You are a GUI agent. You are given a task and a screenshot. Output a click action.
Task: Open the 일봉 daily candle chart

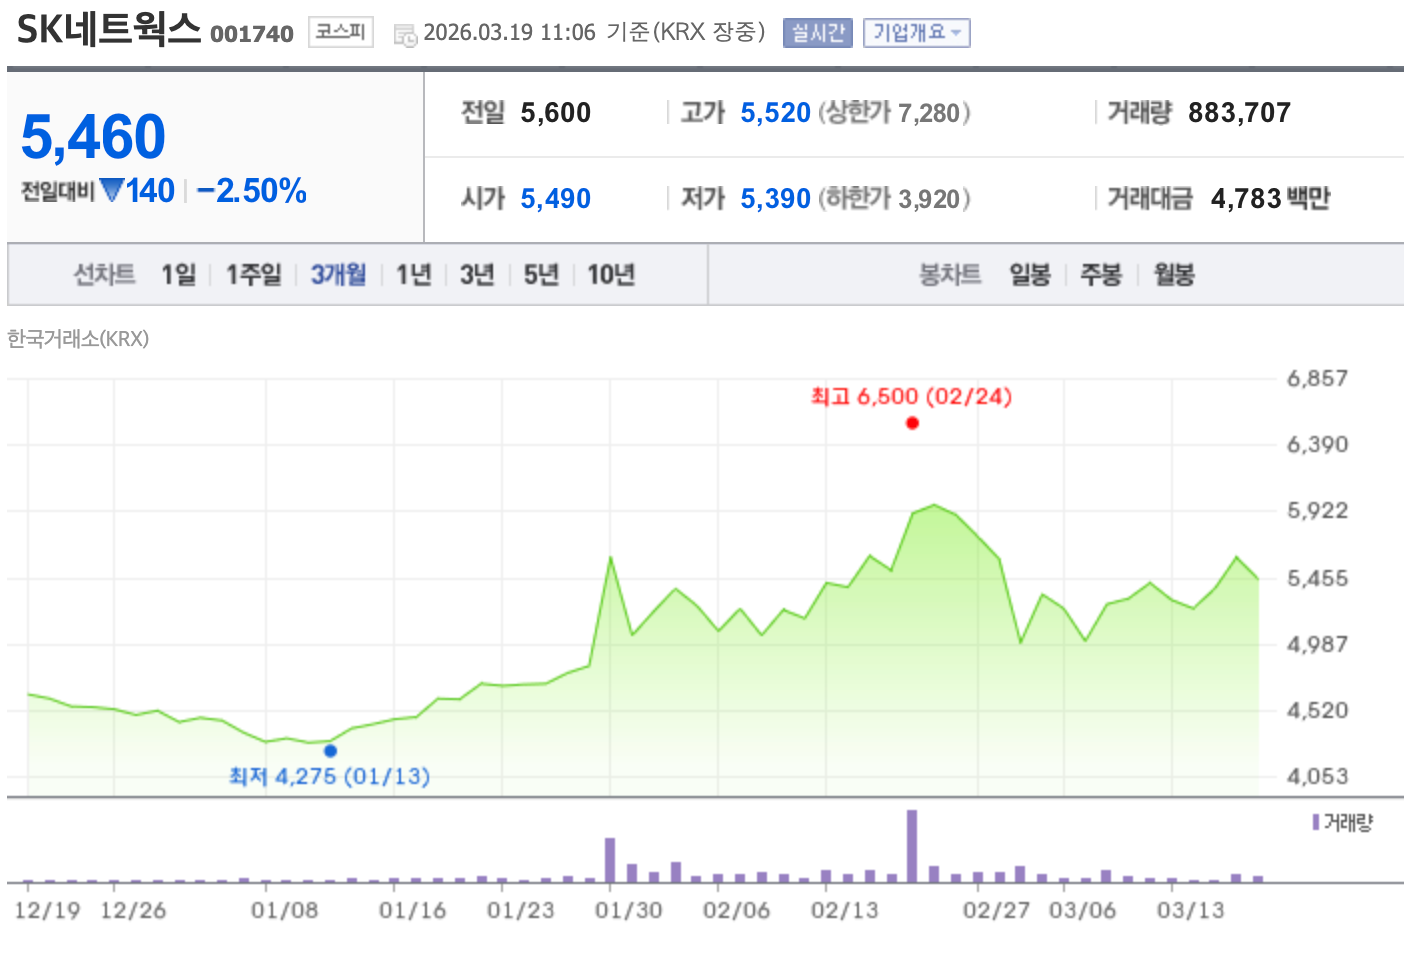tap(1029, 274)
